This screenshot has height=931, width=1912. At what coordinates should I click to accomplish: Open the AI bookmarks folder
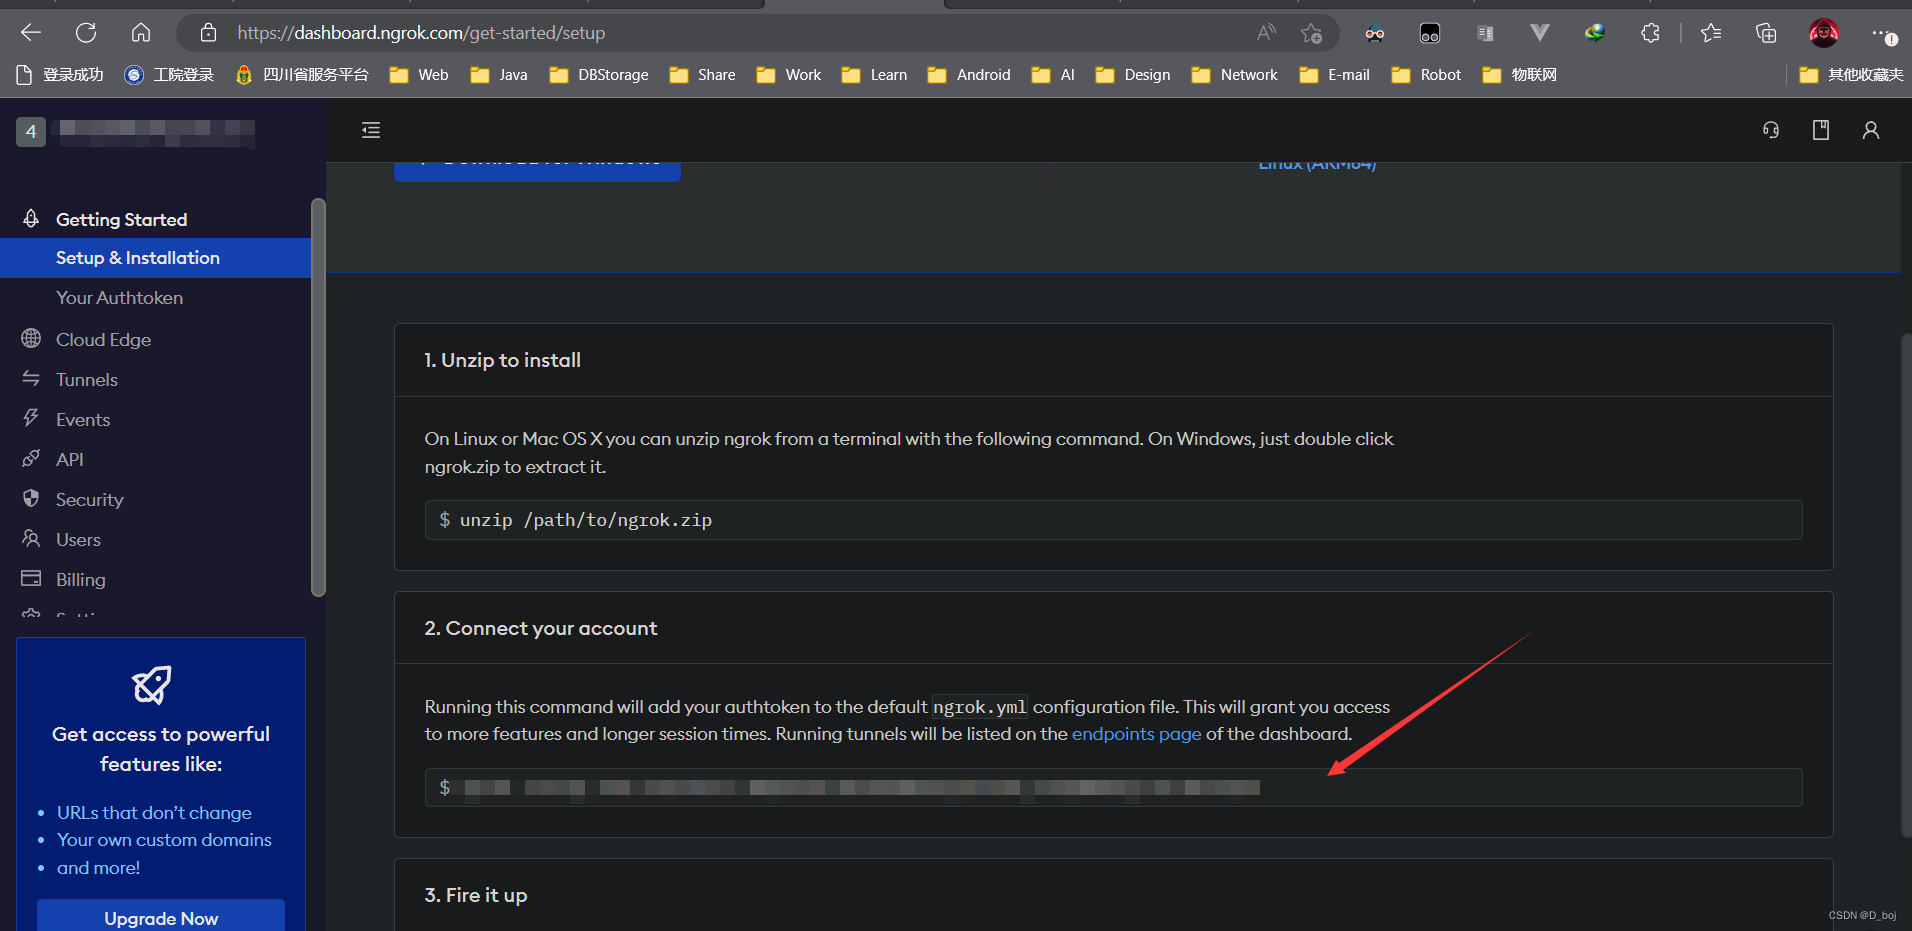1054,75
